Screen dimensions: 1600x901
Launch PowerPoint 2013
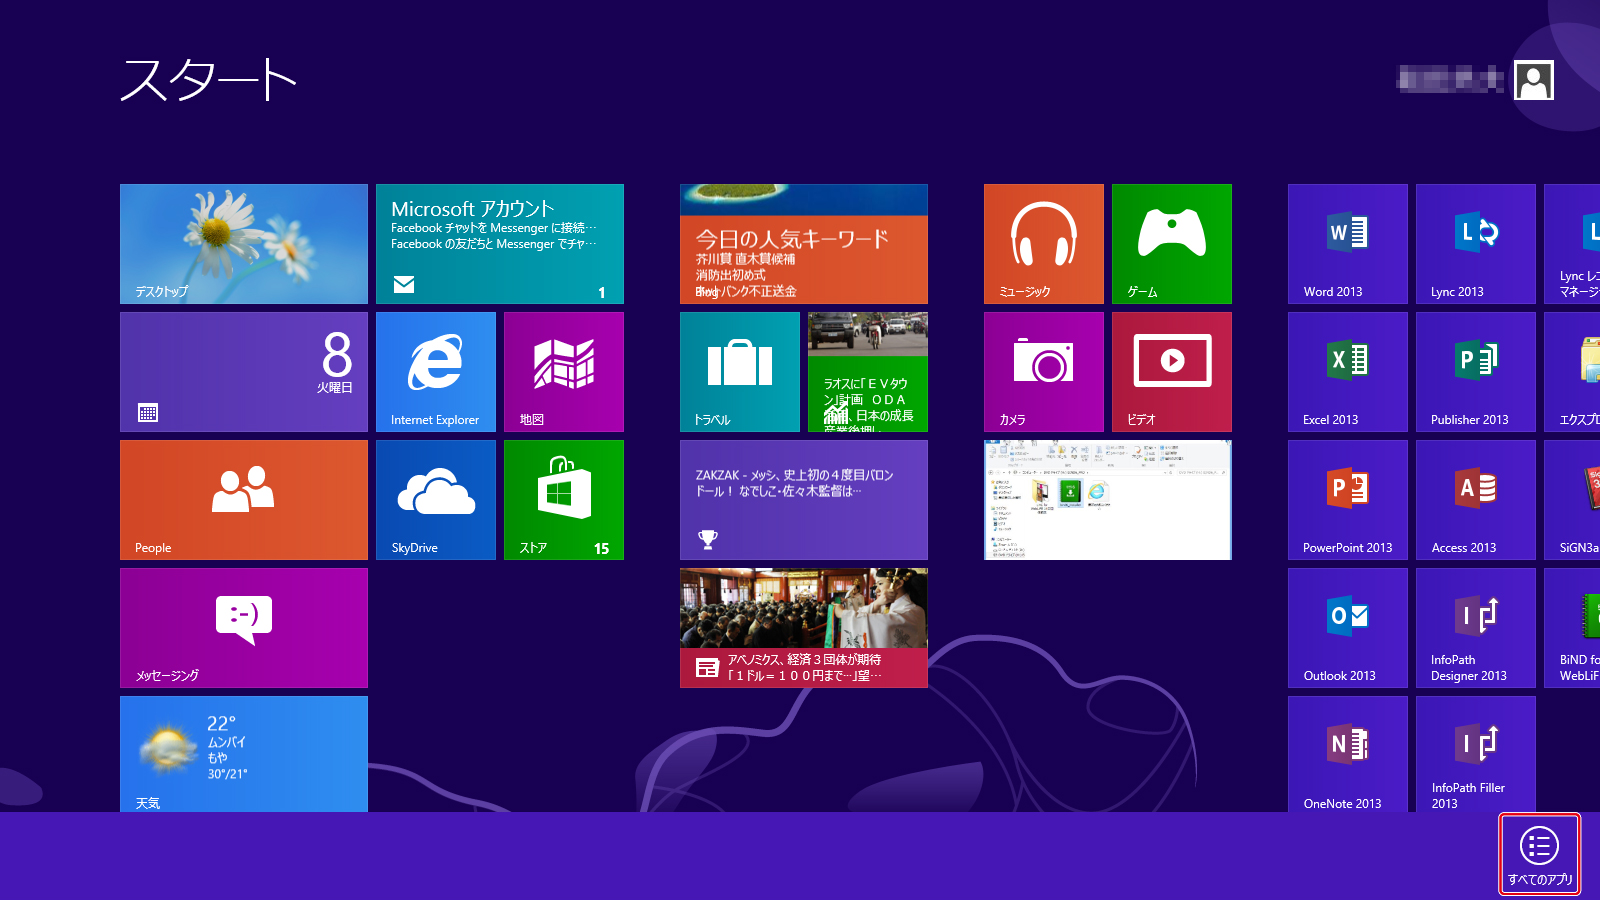[x=1348, y=500]
